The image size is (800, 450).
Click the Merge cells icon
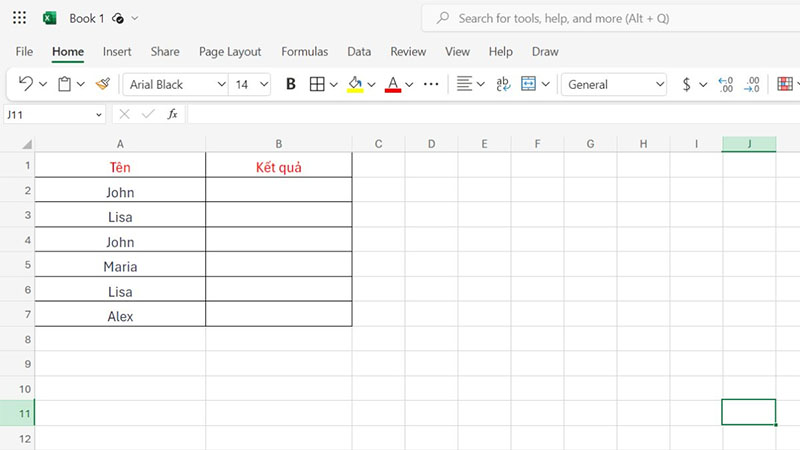(x=529, y=85)
